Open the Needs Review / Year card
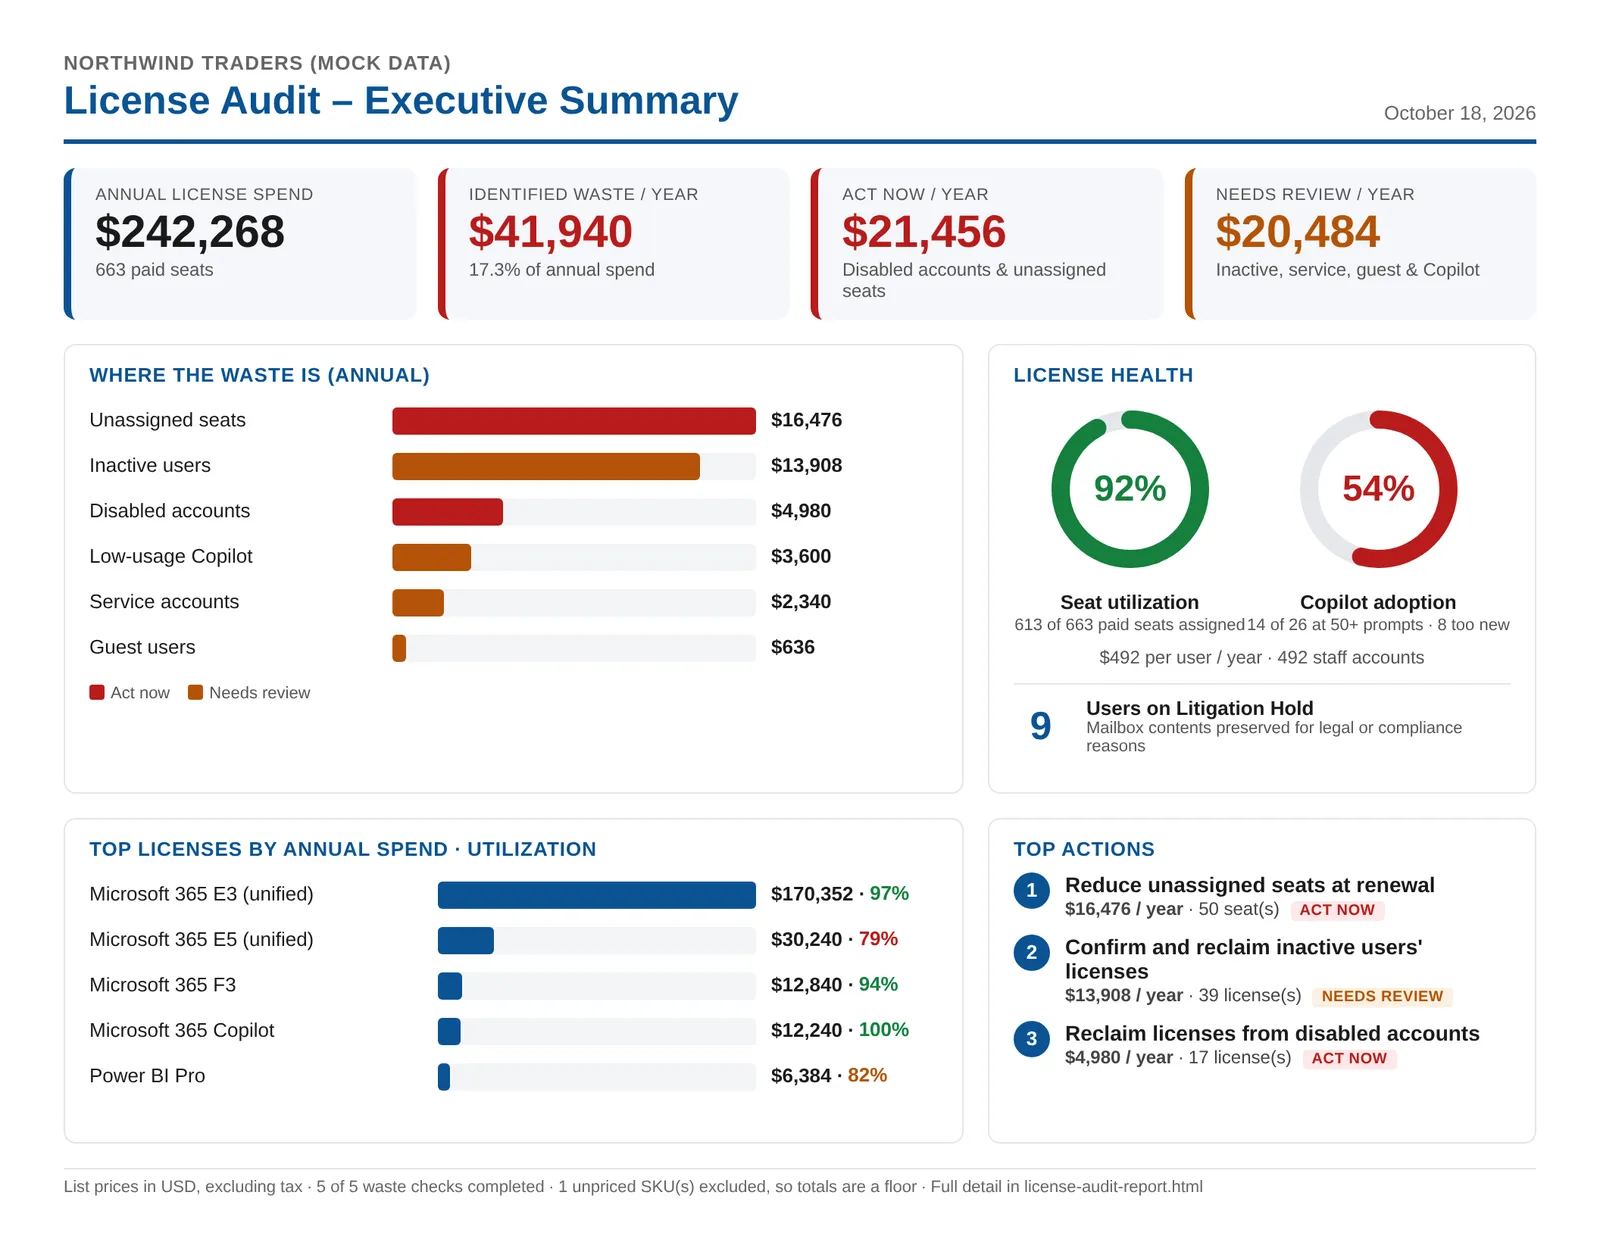1600x1236 pixels. (1360, 244)
